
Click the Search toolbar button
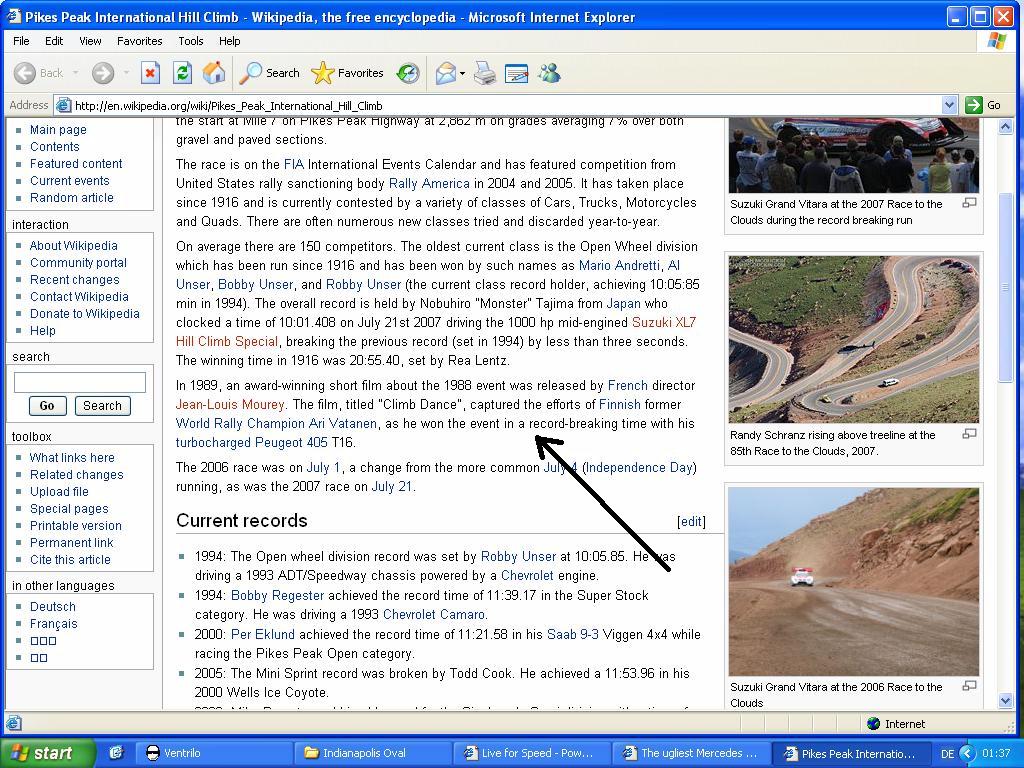[269, 73]
